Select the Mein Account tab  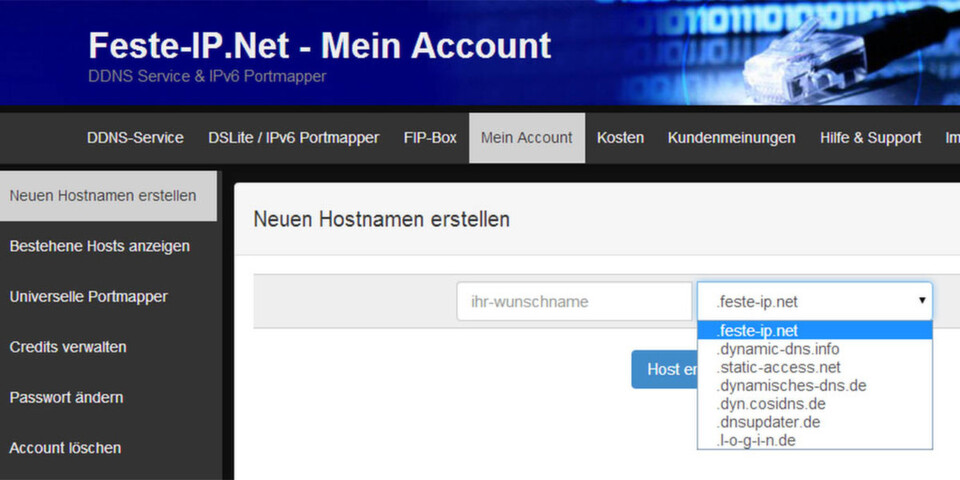coord(527,138)
